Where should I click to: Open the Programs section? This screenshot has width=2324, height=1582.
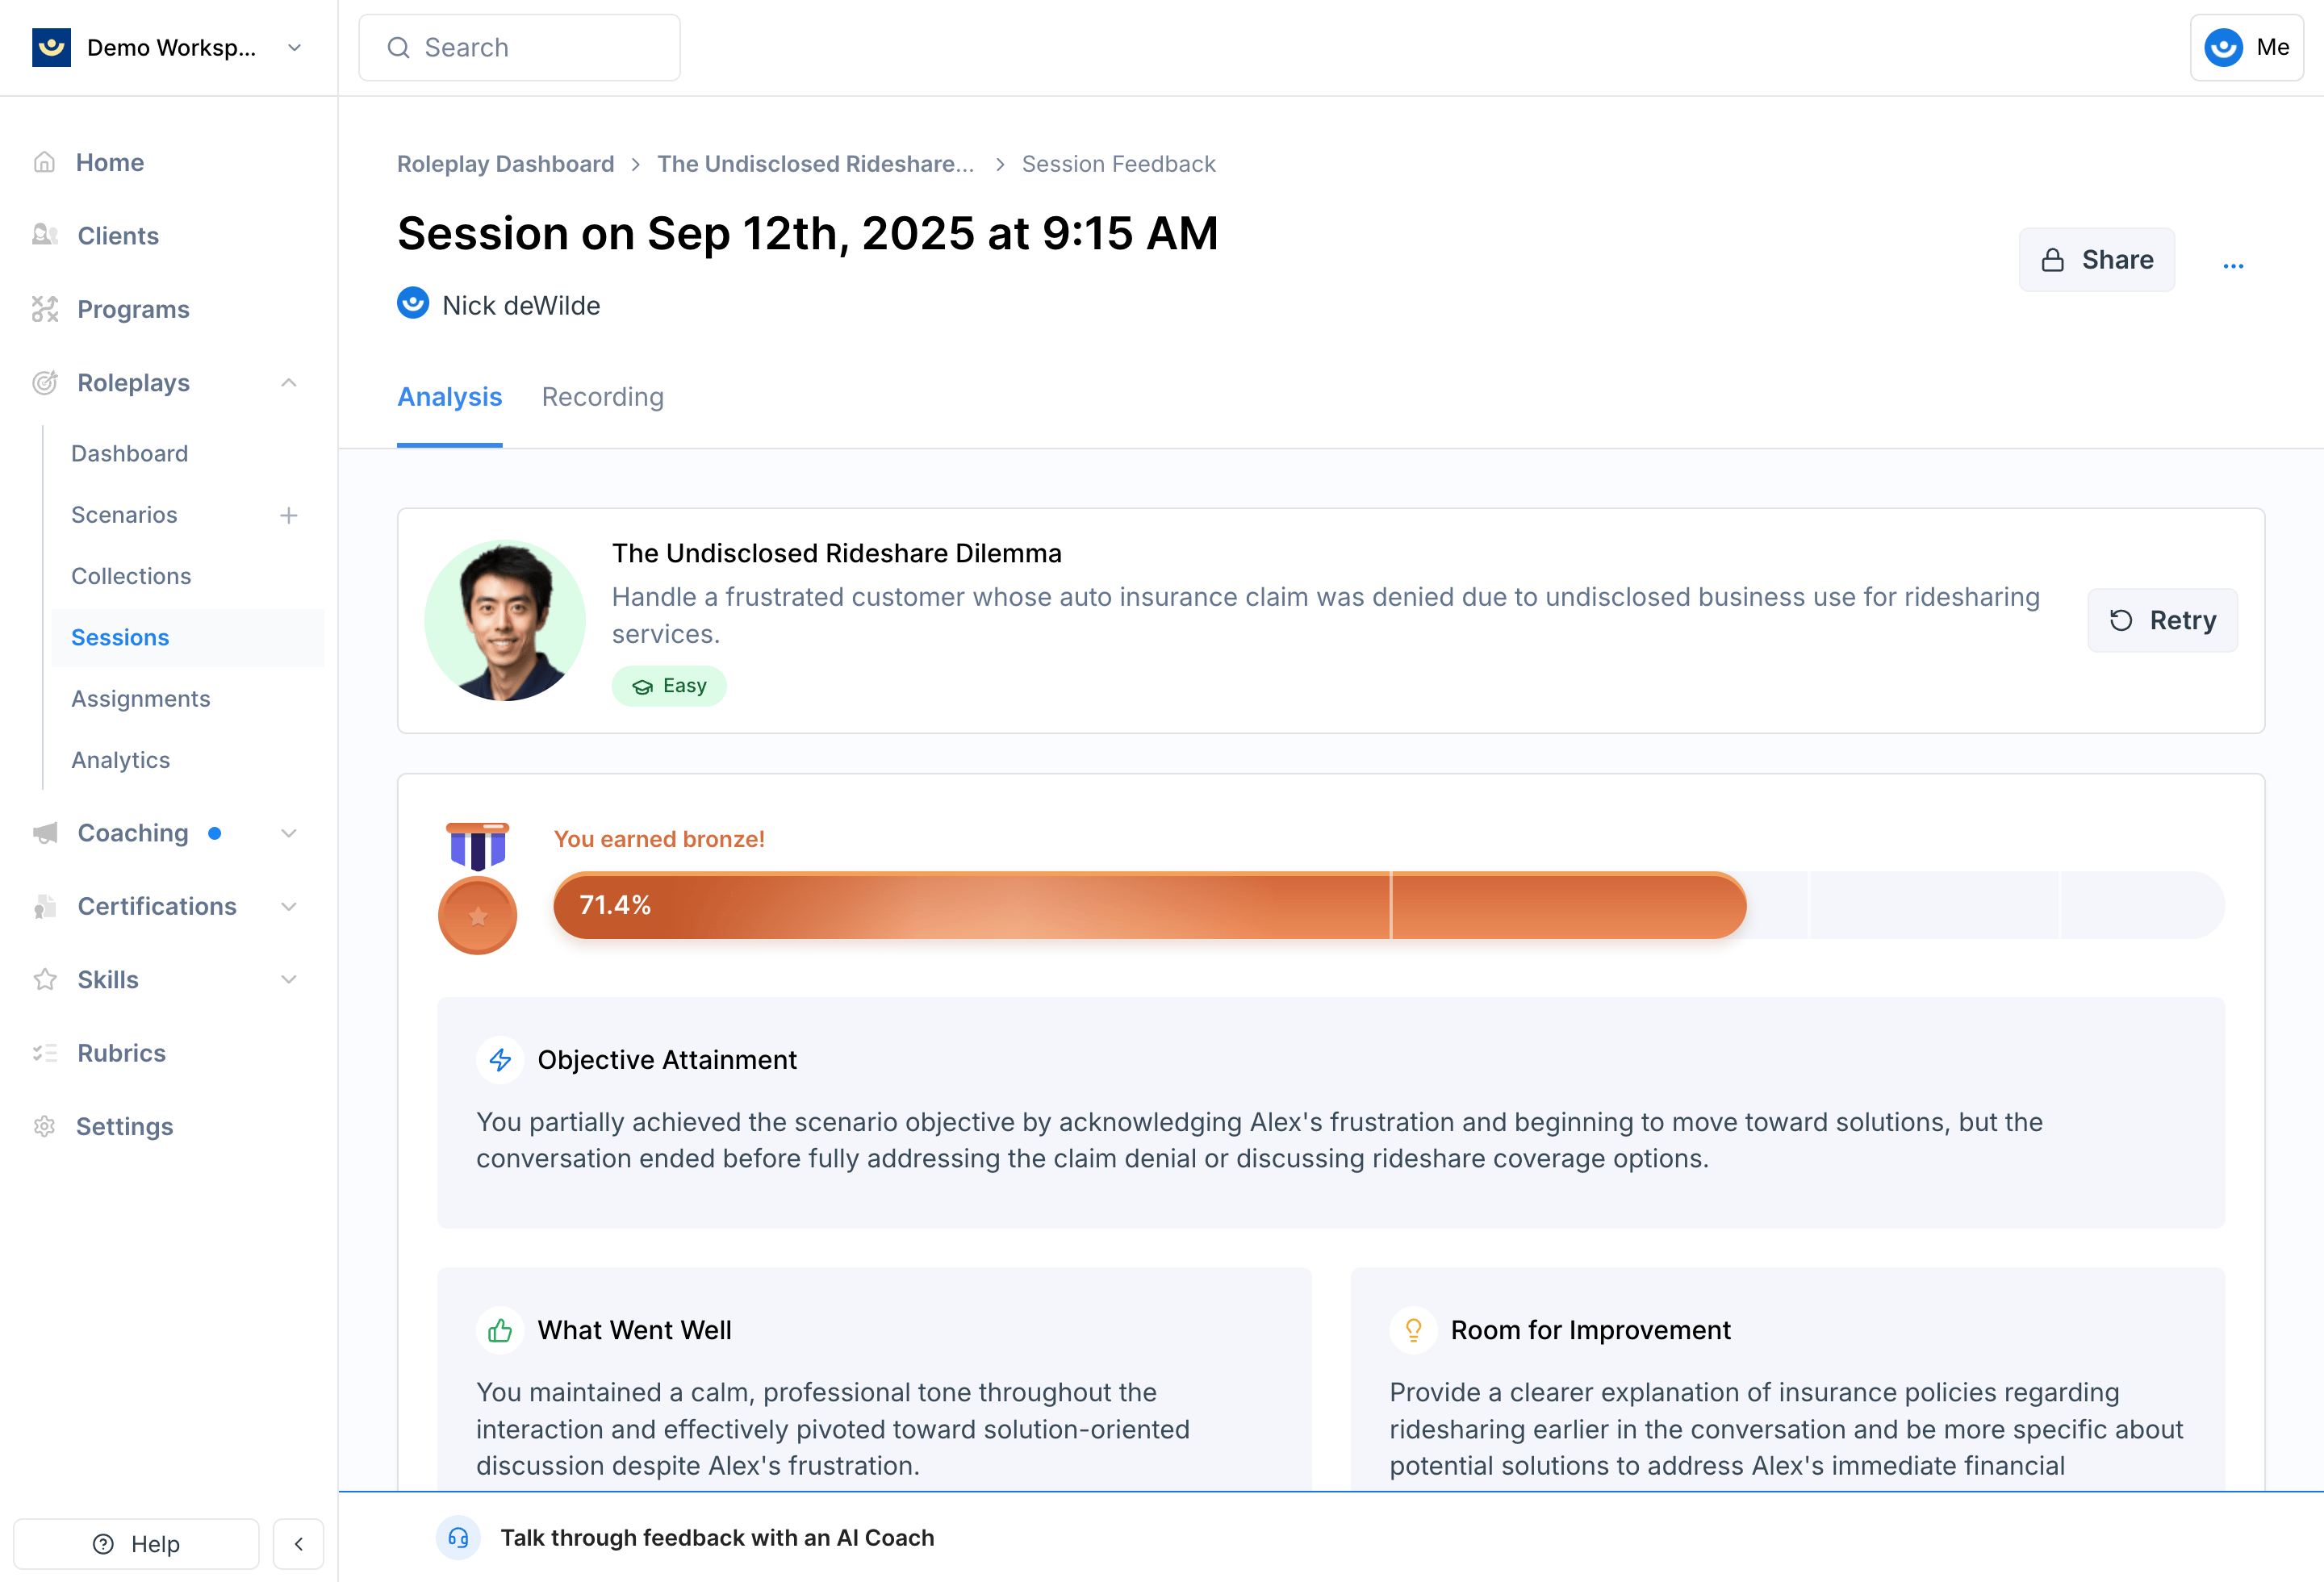click(x=111, y=309)
